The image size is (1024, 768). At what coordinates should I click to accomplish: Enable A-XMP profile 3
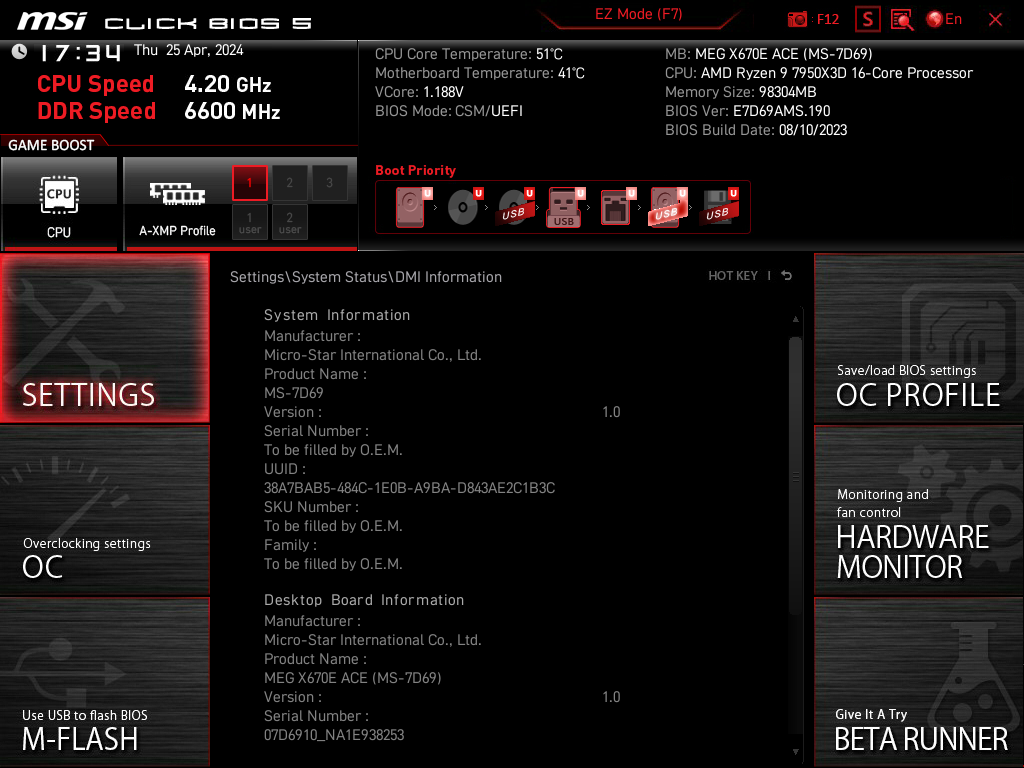(x=329, y=183)
